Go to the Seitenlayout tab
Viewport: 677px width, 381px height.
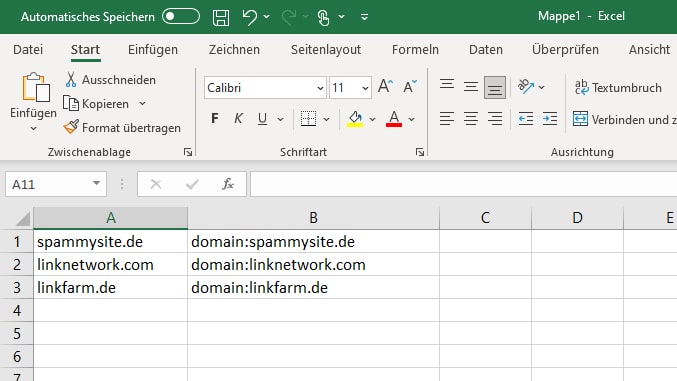click(326, 50)
